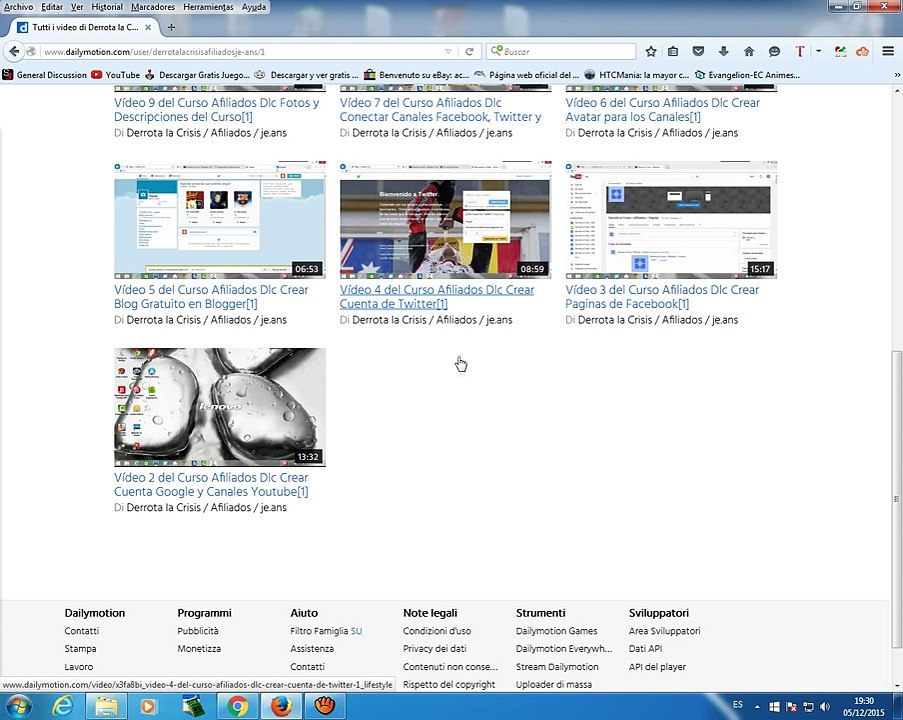903x720 pixels.
Task: Open Vídeo 3 Crear Paginas de Facebook link
Action: [662, 297]
